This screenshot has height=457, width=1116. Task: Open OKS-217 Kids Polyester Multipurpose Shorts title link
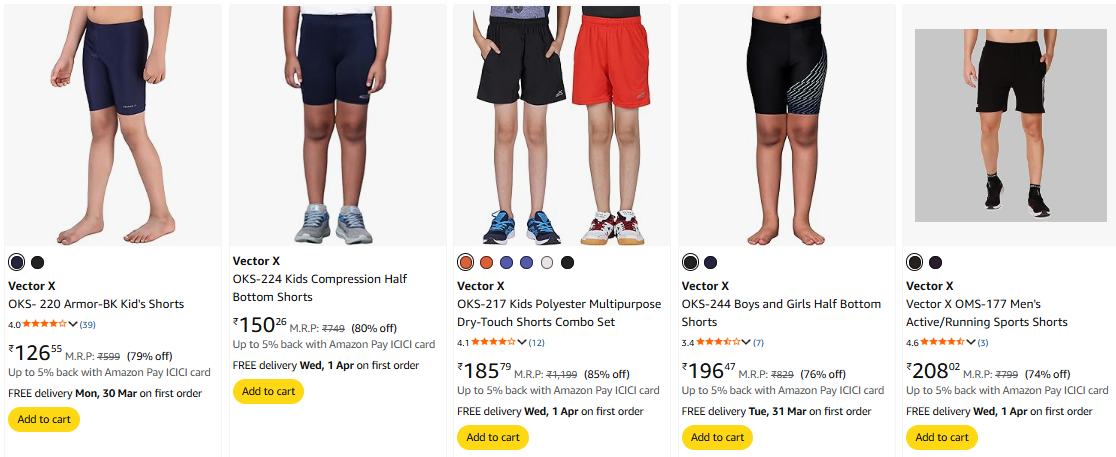coord(558,313)
